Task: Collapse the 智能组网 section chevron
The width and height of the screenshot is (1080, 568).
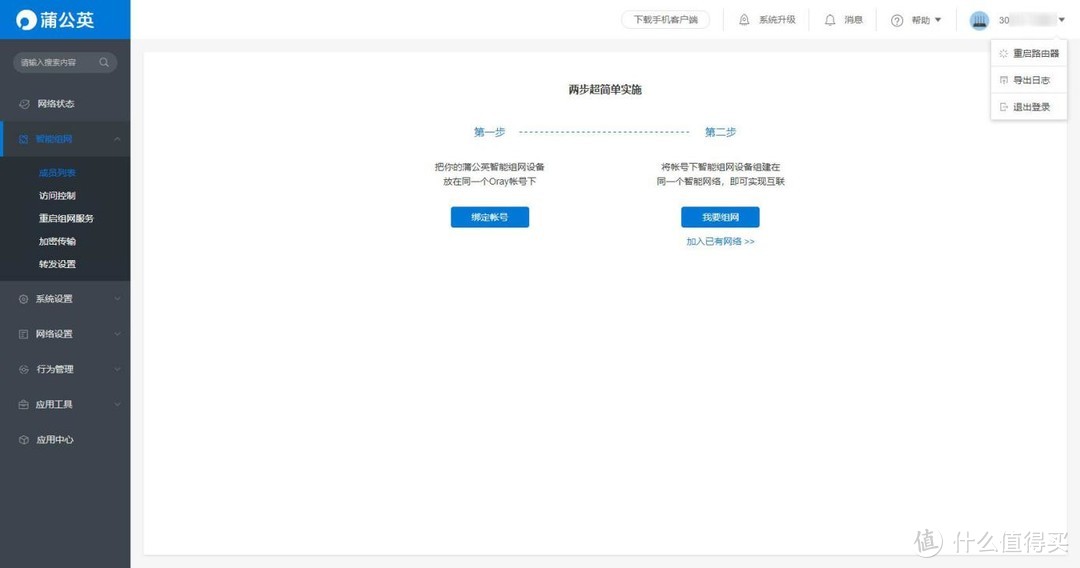Action: 117,139
